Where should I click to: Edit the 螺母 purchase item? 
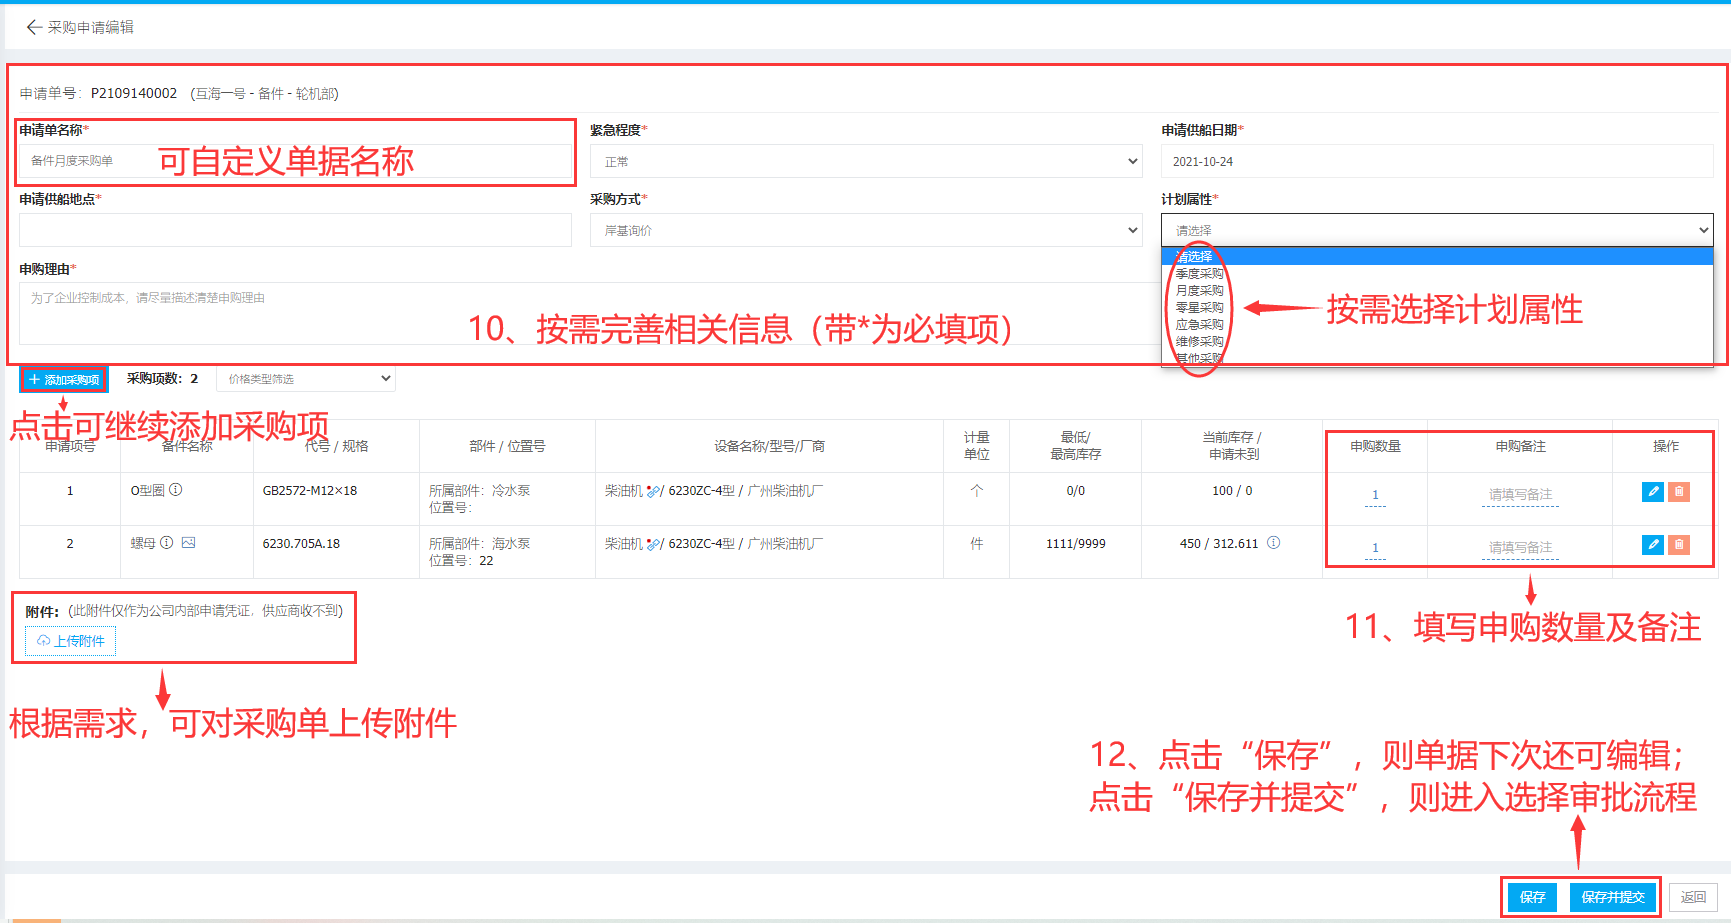[x=1653, y=545]
